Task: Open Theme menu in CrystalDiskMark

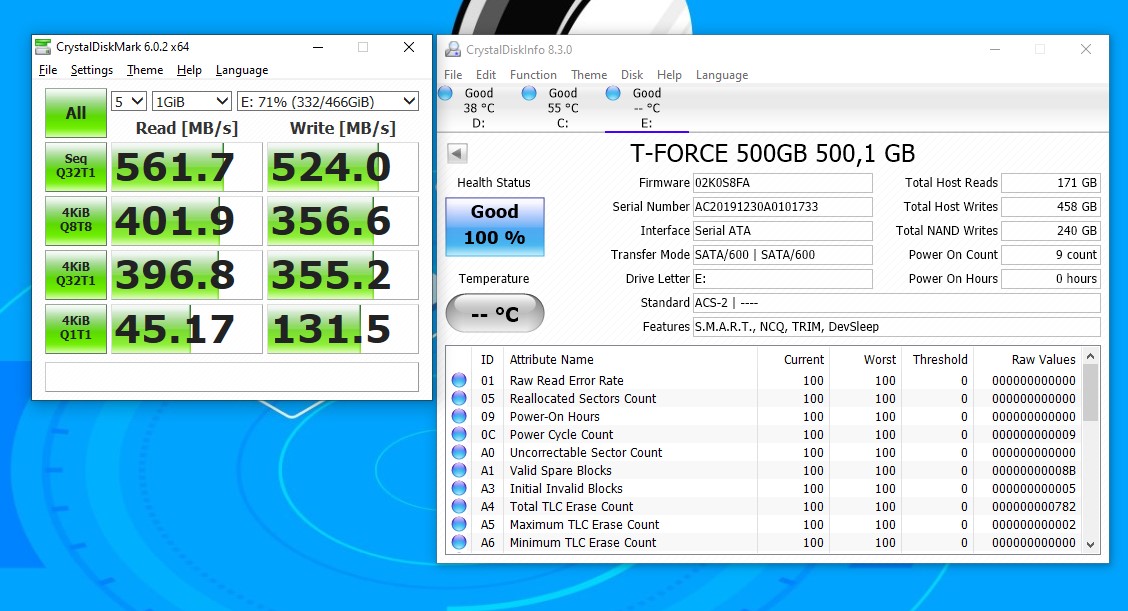Action: click(x=145, y=70)
